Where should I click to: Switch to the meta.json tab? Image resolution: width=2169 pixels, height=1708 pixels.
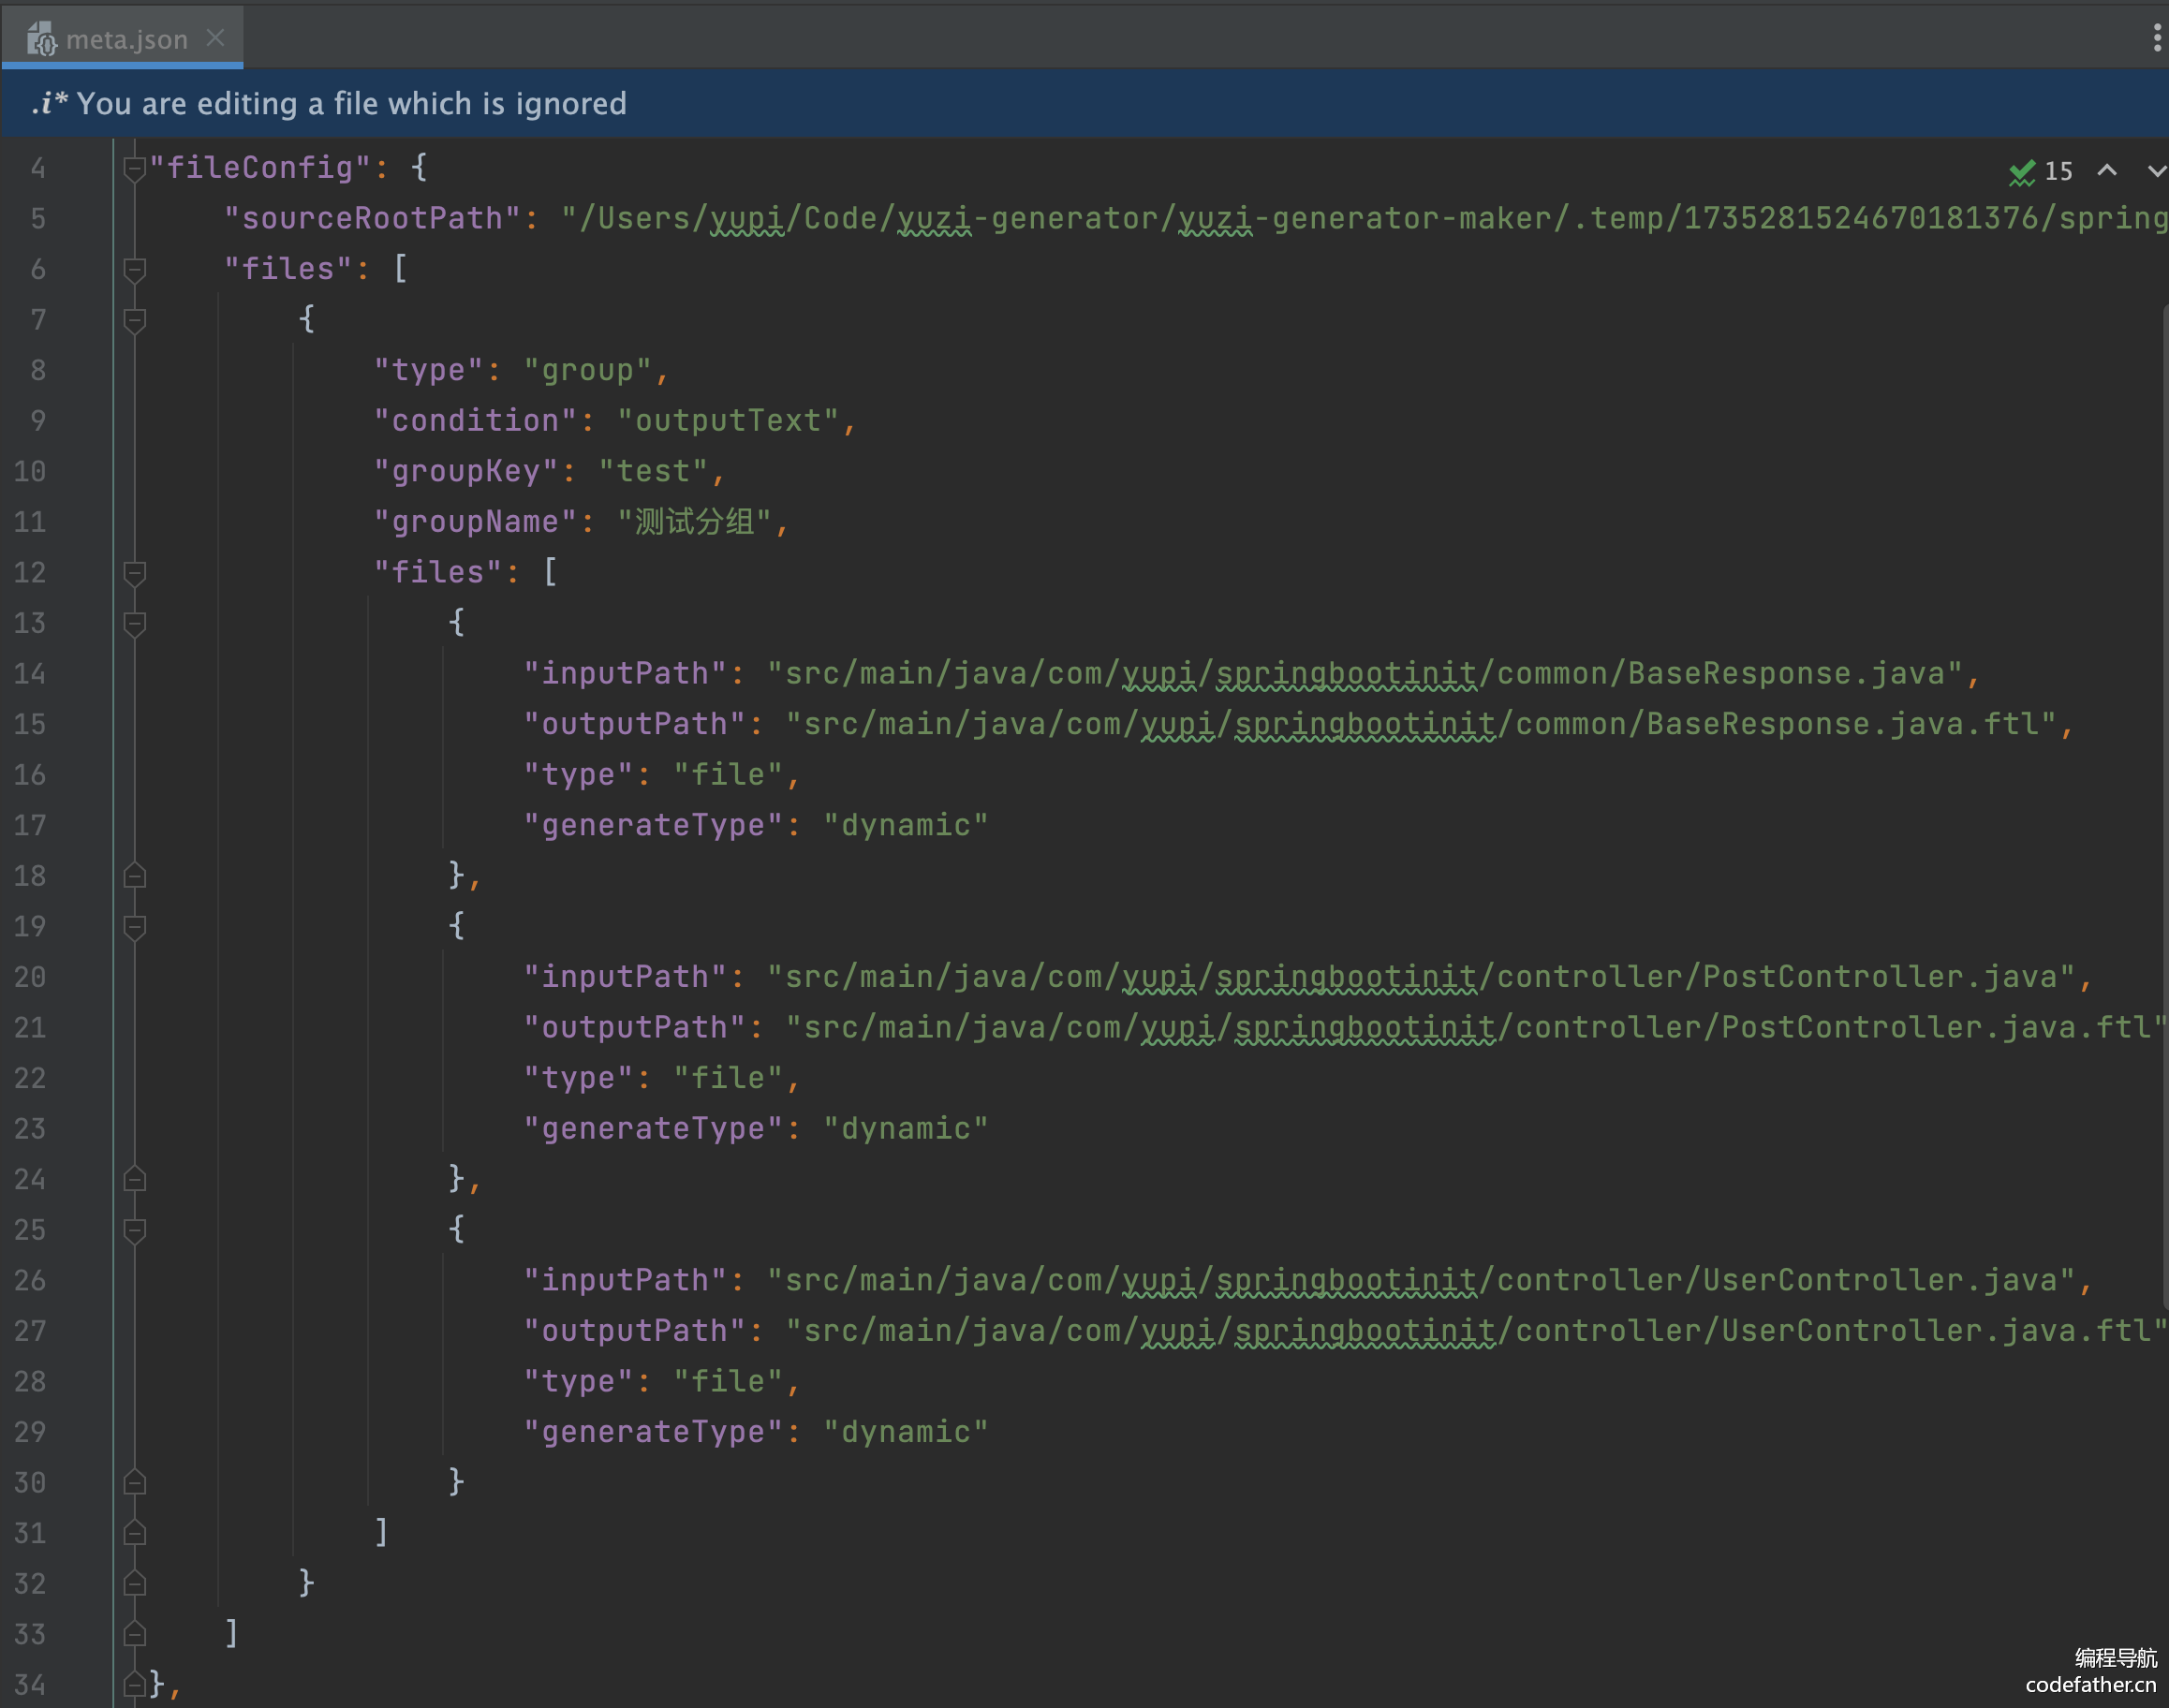[126, 40]
